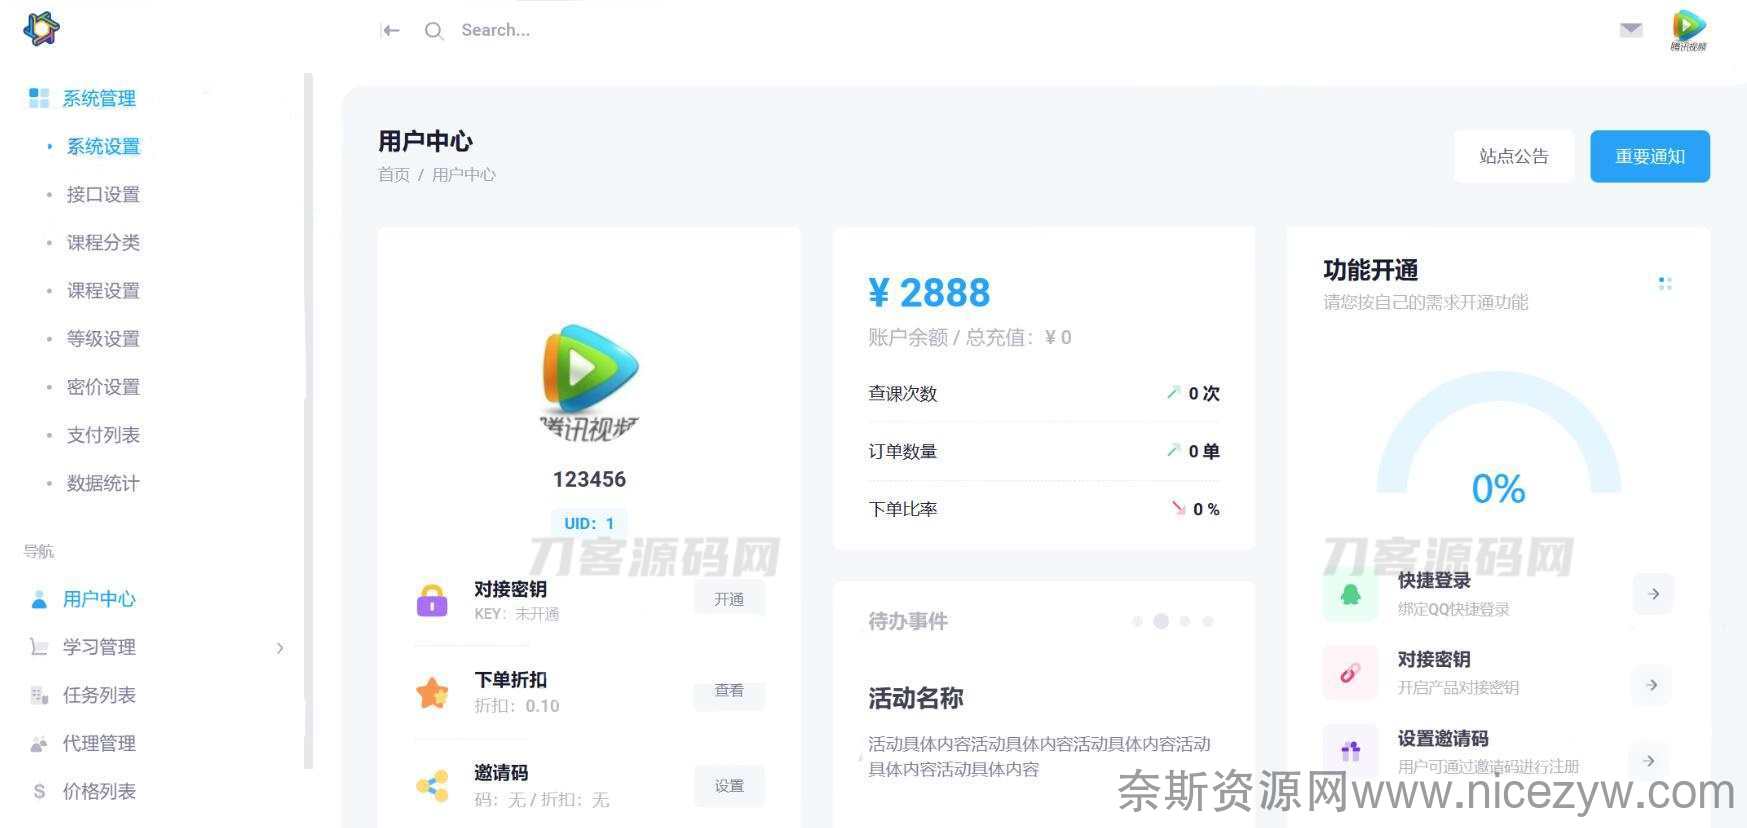
Task: Open 功能开通 card options dots icon
Action: [1665, 284]
